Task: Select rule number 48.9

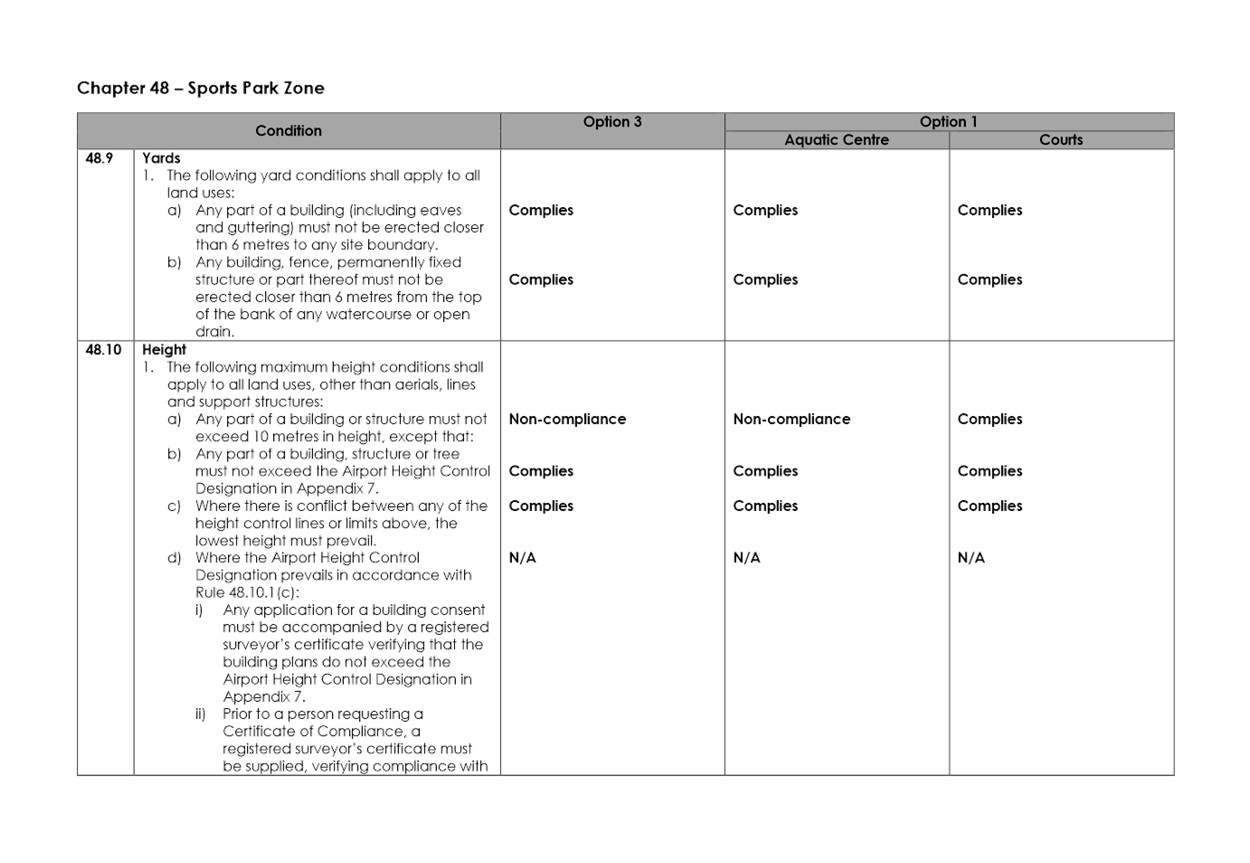Action: [98, 158]
